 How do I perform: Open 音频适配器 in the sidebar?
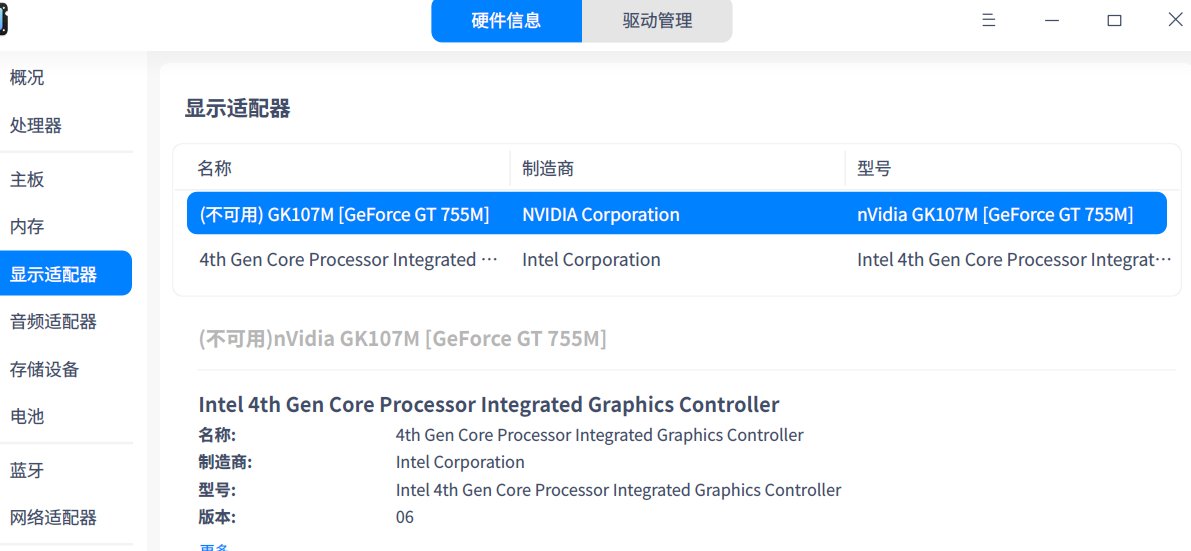(54, 322)
